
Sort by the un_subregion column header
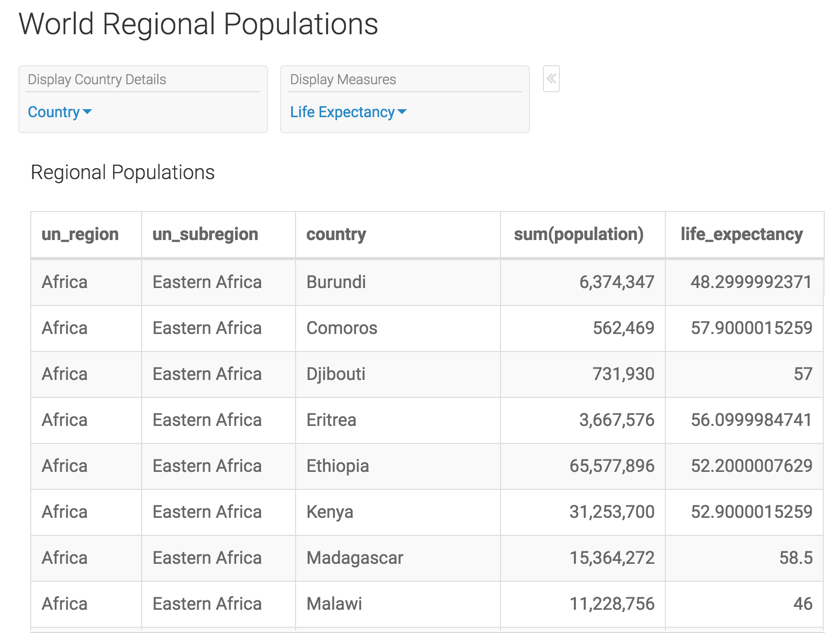pyautogui.click(x=205, y=234)
